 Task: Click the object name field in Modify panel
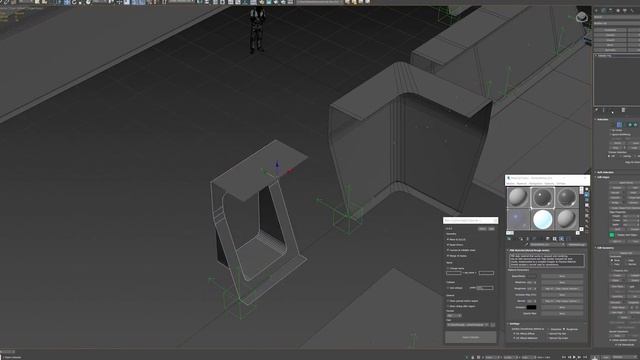pos(617,17)
